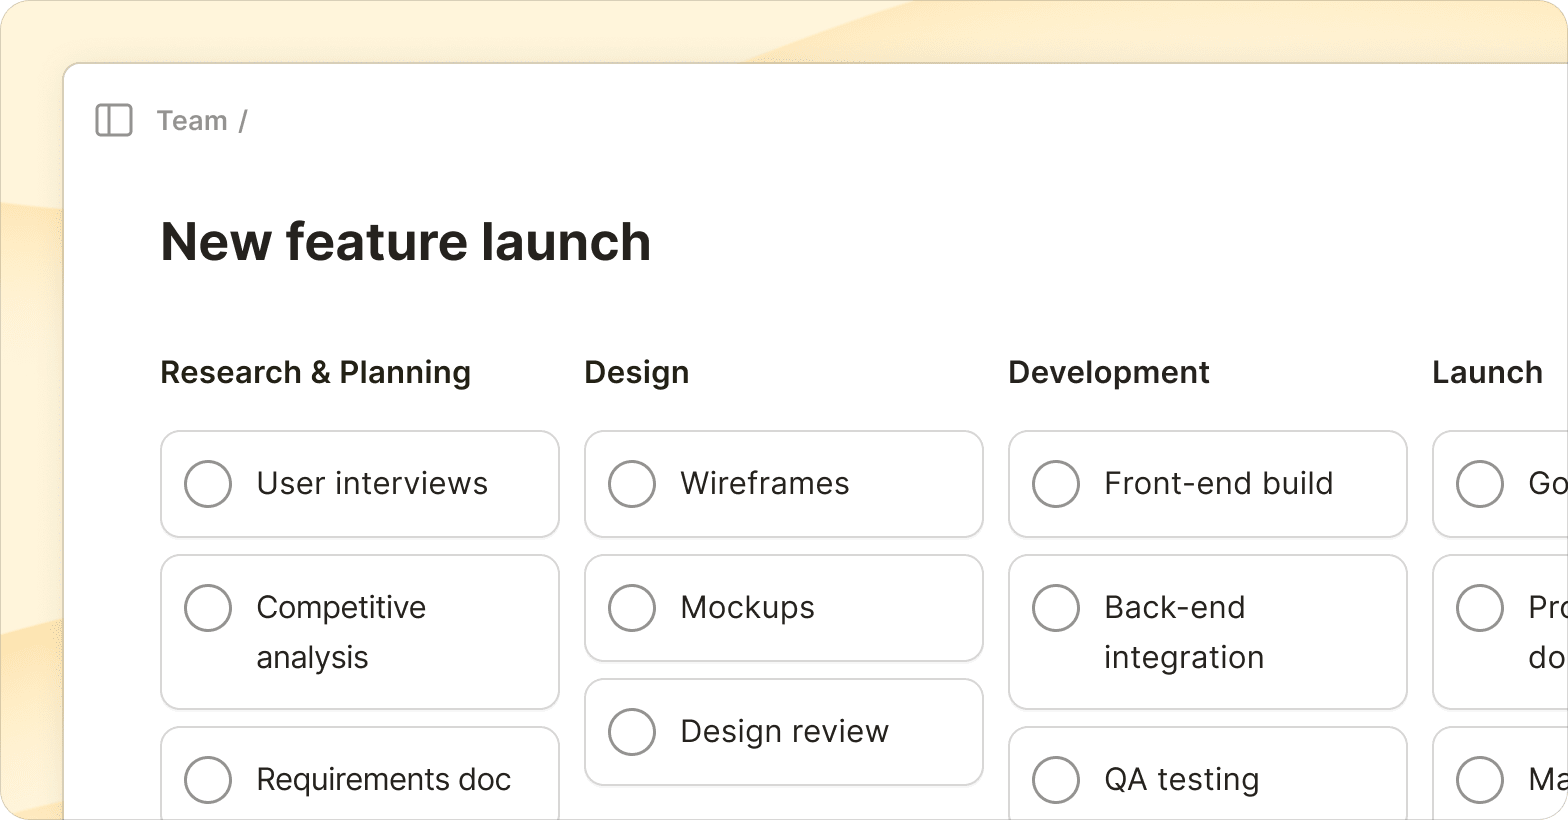The width and height of the screenshot is (1568, 820).
Task: Select the Back-end integration card title
Action: pos(1184,632)
